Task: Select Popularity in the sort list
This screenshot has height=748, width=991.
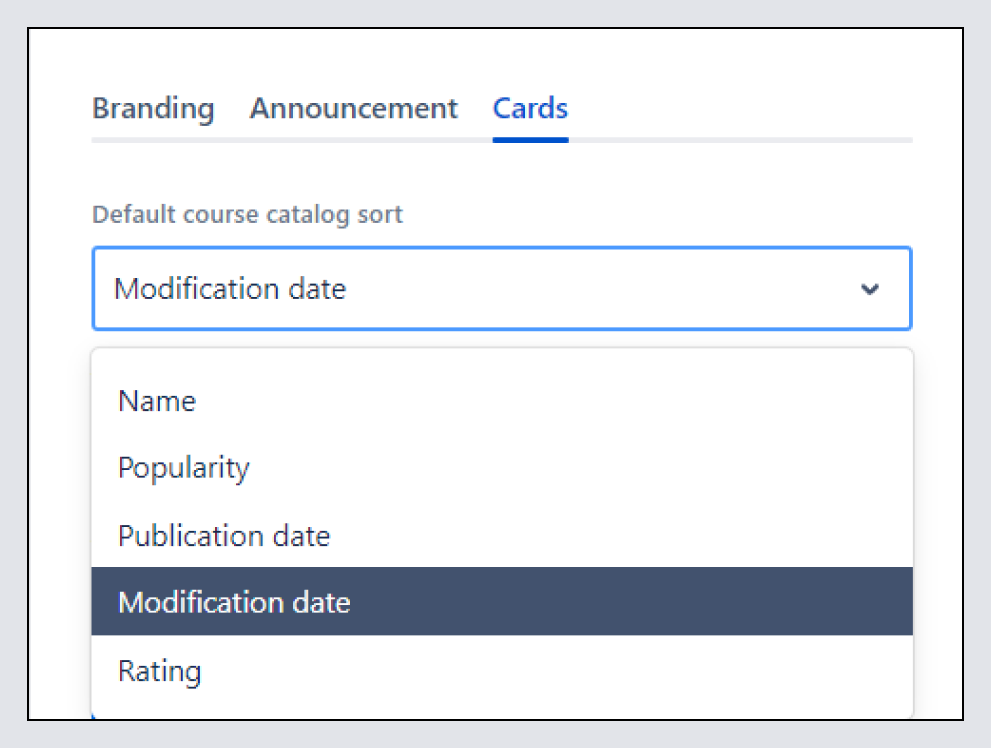Action: point(184,468)
